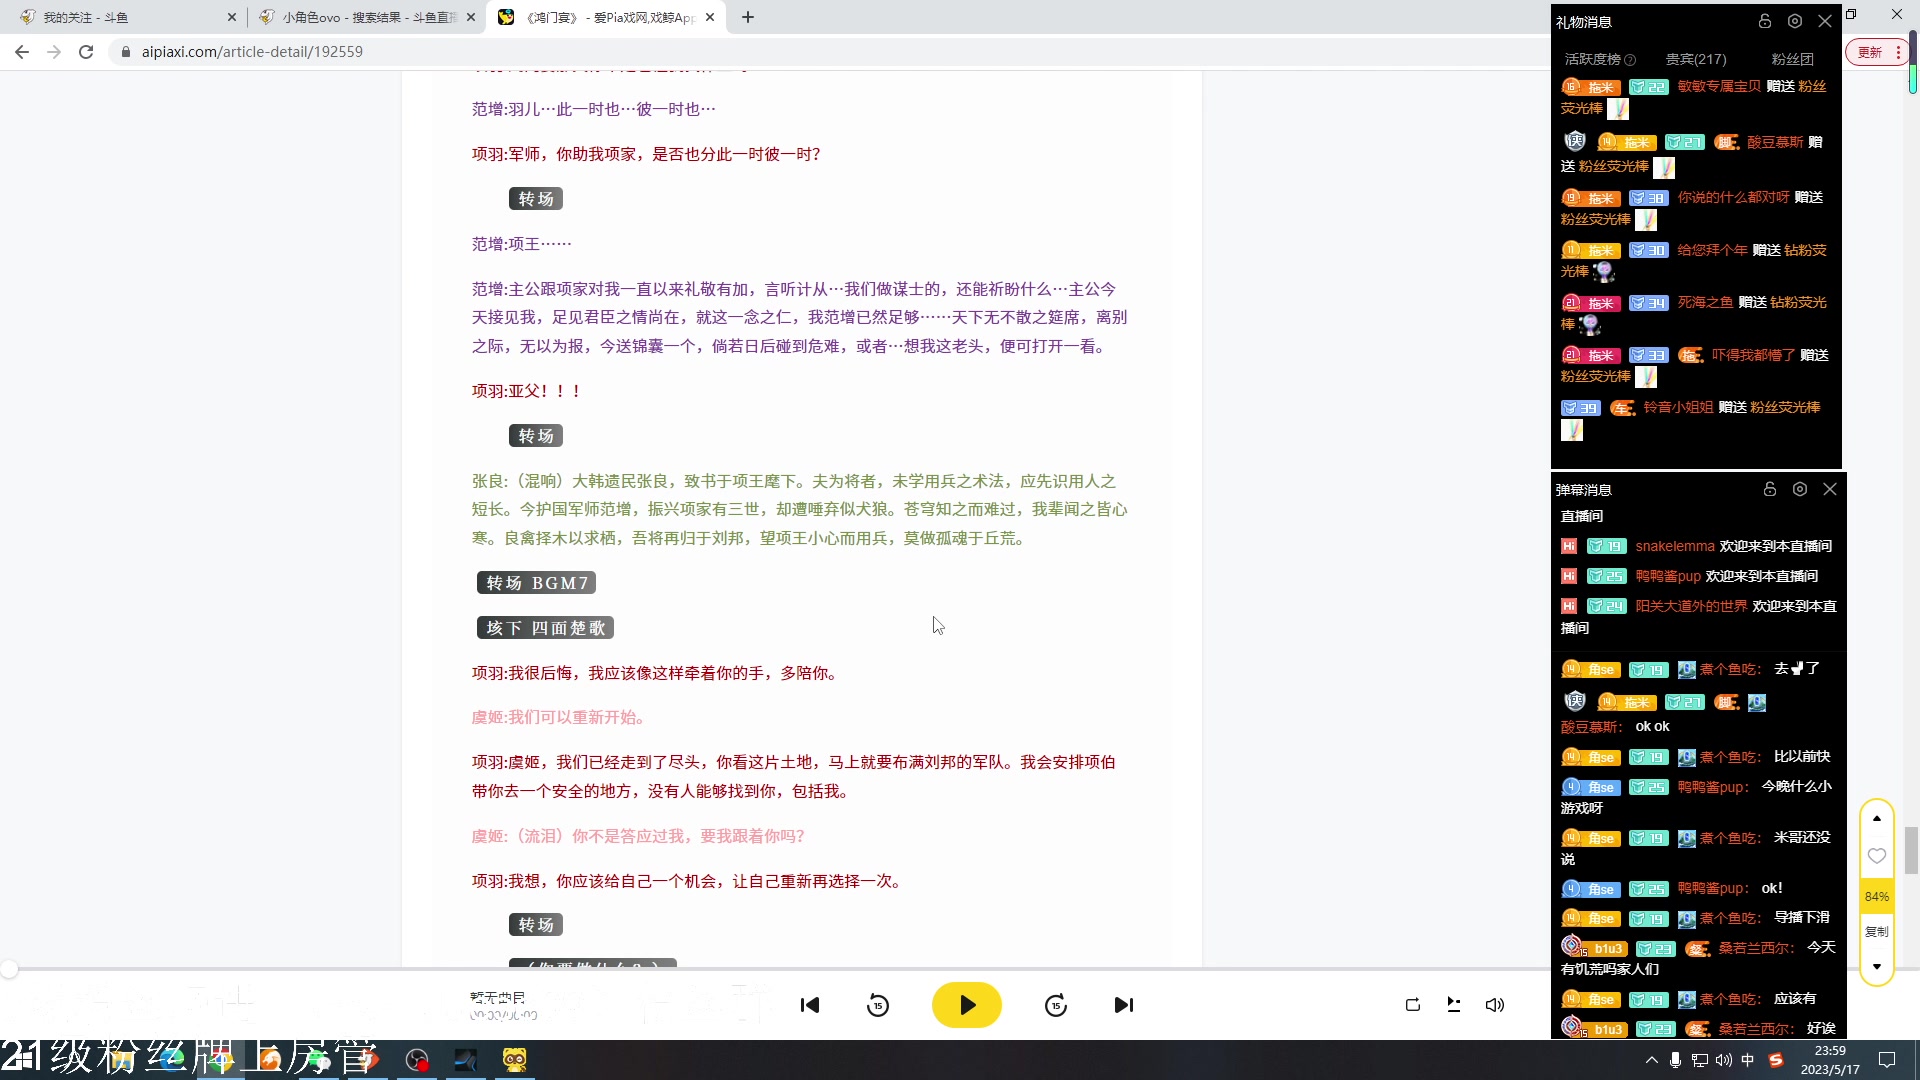Open the OBS icon in the taskbar
Viewport: 1920px width, 1080px height.
pyautogui.click(x=416, y=1060)
